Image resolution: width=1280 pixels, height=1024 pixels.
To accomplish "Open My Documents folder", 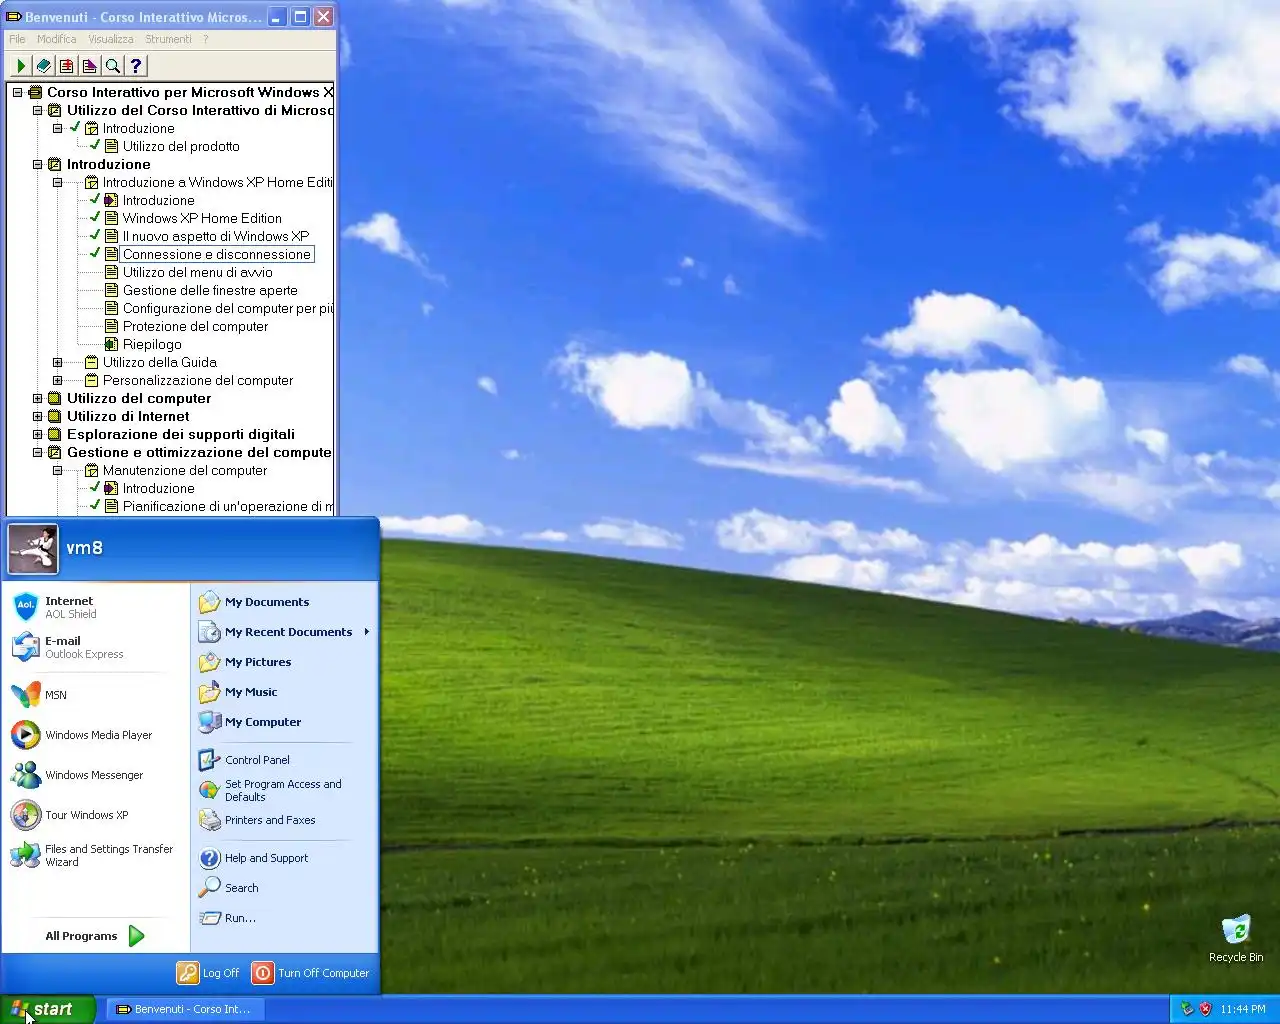I will (285, 602).
